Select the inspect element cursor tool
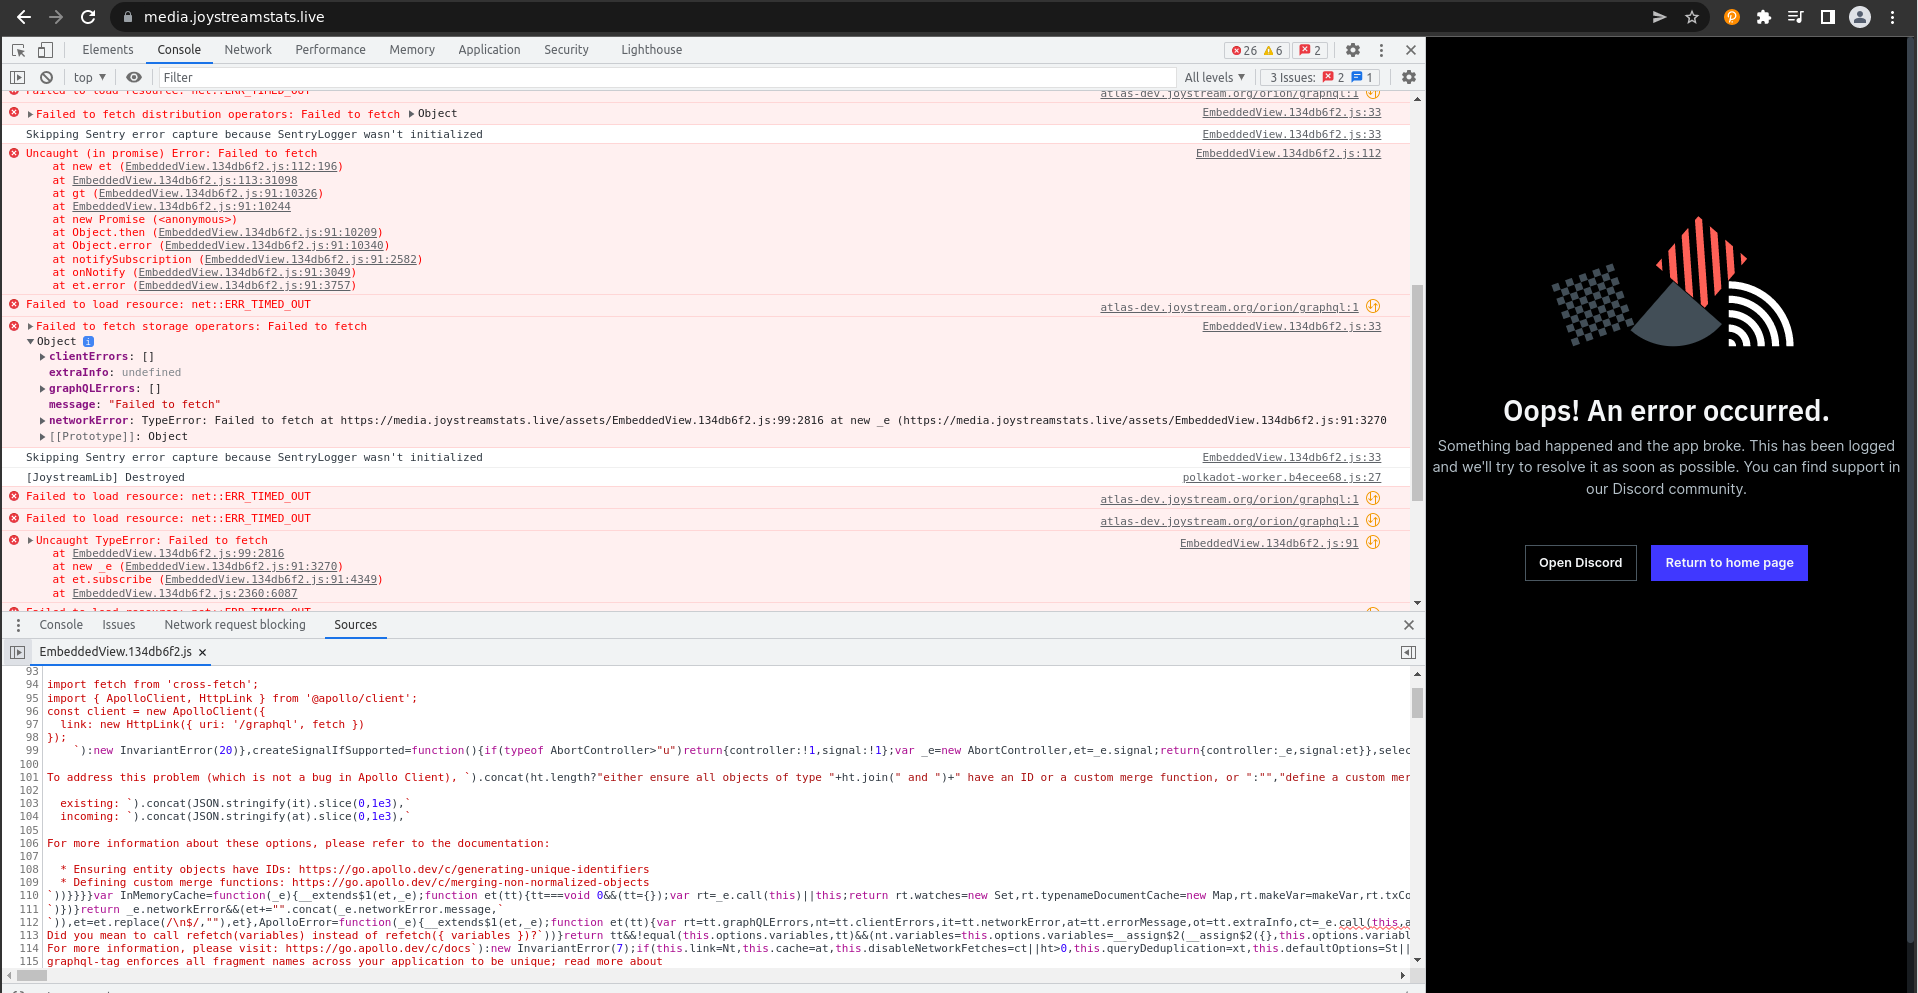 (17, 49)
